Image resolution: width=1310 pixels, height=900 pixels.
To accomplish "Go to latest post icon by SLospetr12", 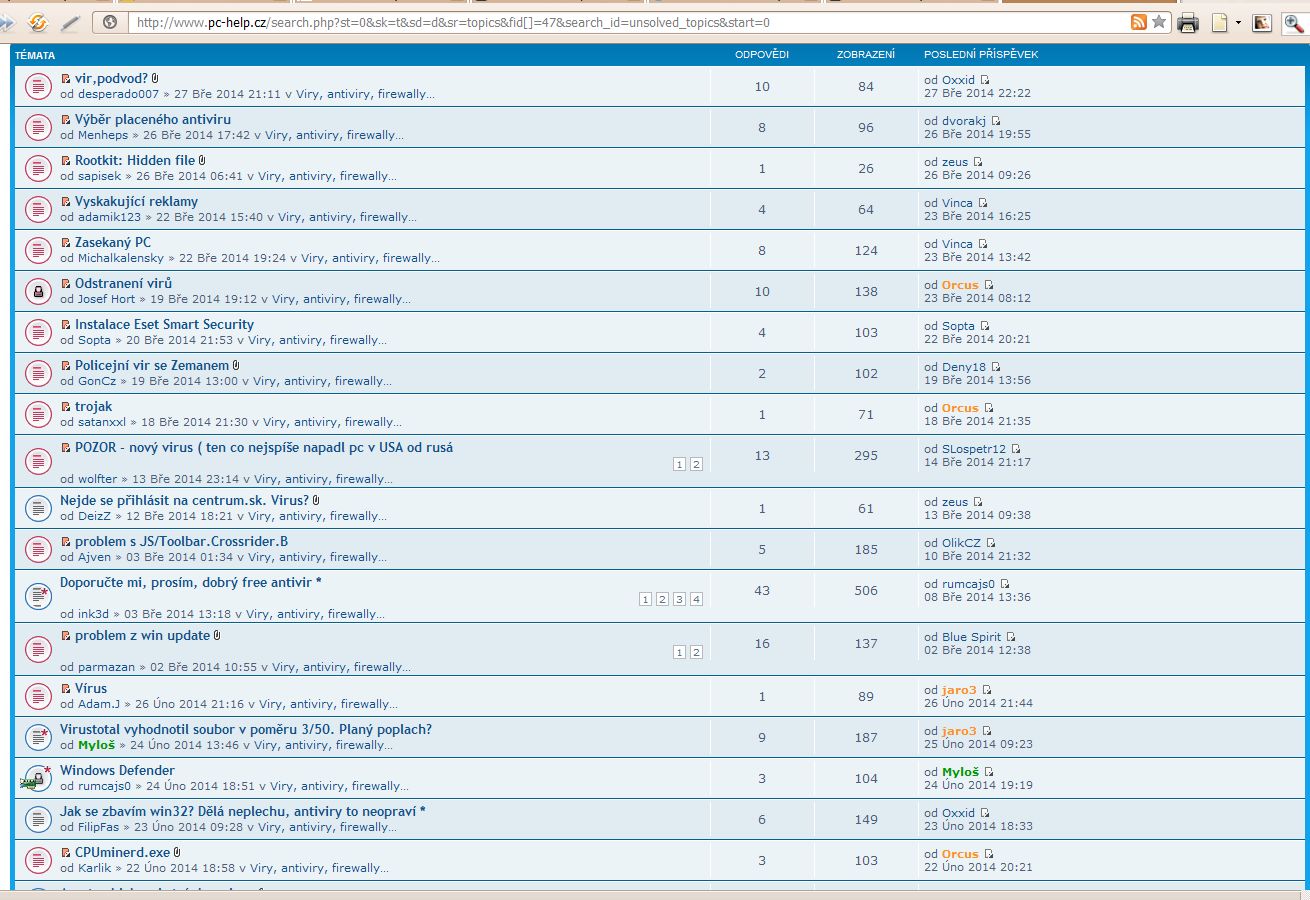I will pyautogui.click(x=1016, y=449).
